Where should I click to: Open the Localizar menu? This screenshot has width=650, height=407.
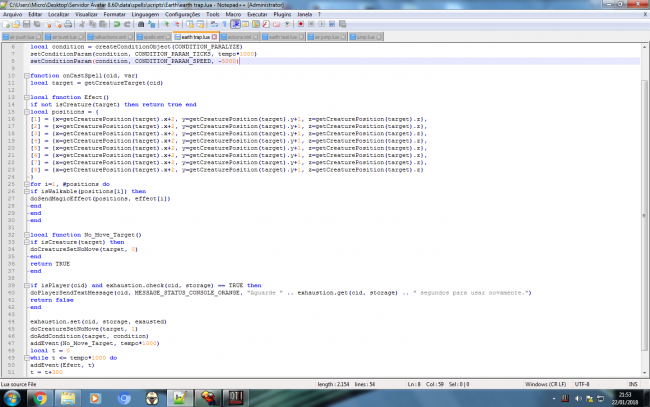[58, 14]
